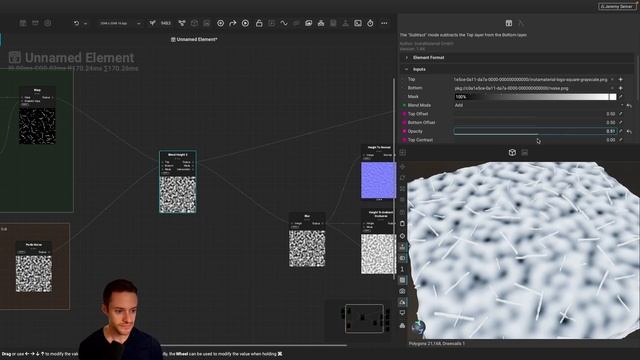Select the Unnamed Element* graph tab
The width and height of the screenshot is (640, 360).
[194, 39]
